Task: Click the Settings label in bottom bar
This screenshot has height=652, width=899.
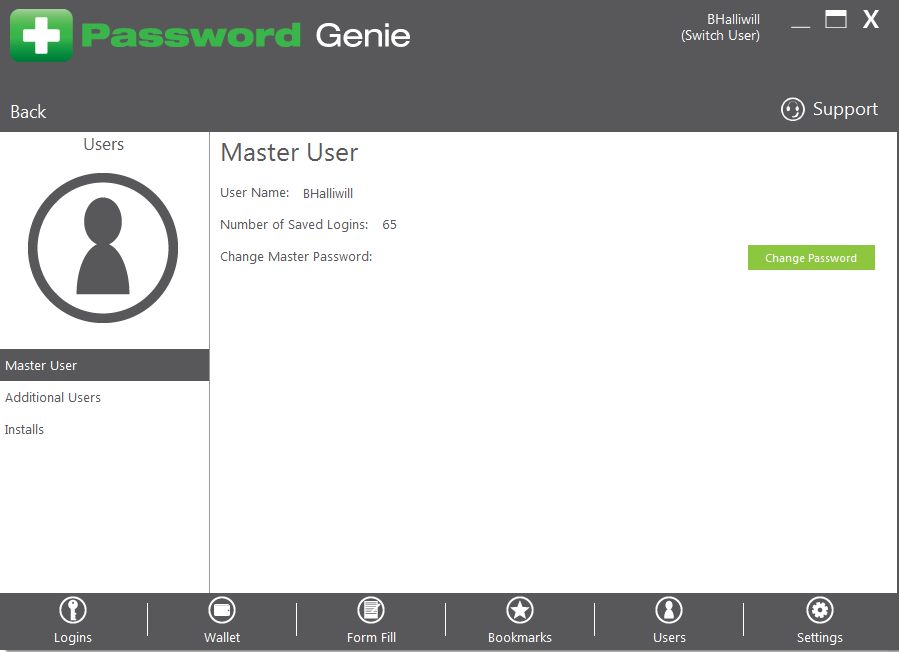Action: coord(820,638)
